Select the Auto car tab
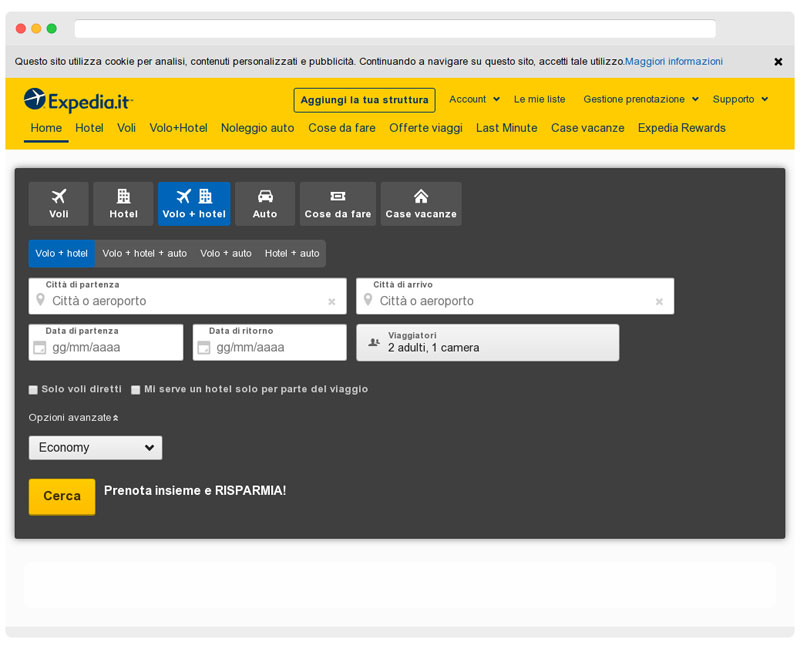The width and height of the screenshot is (800, 649). pos(265,204)
